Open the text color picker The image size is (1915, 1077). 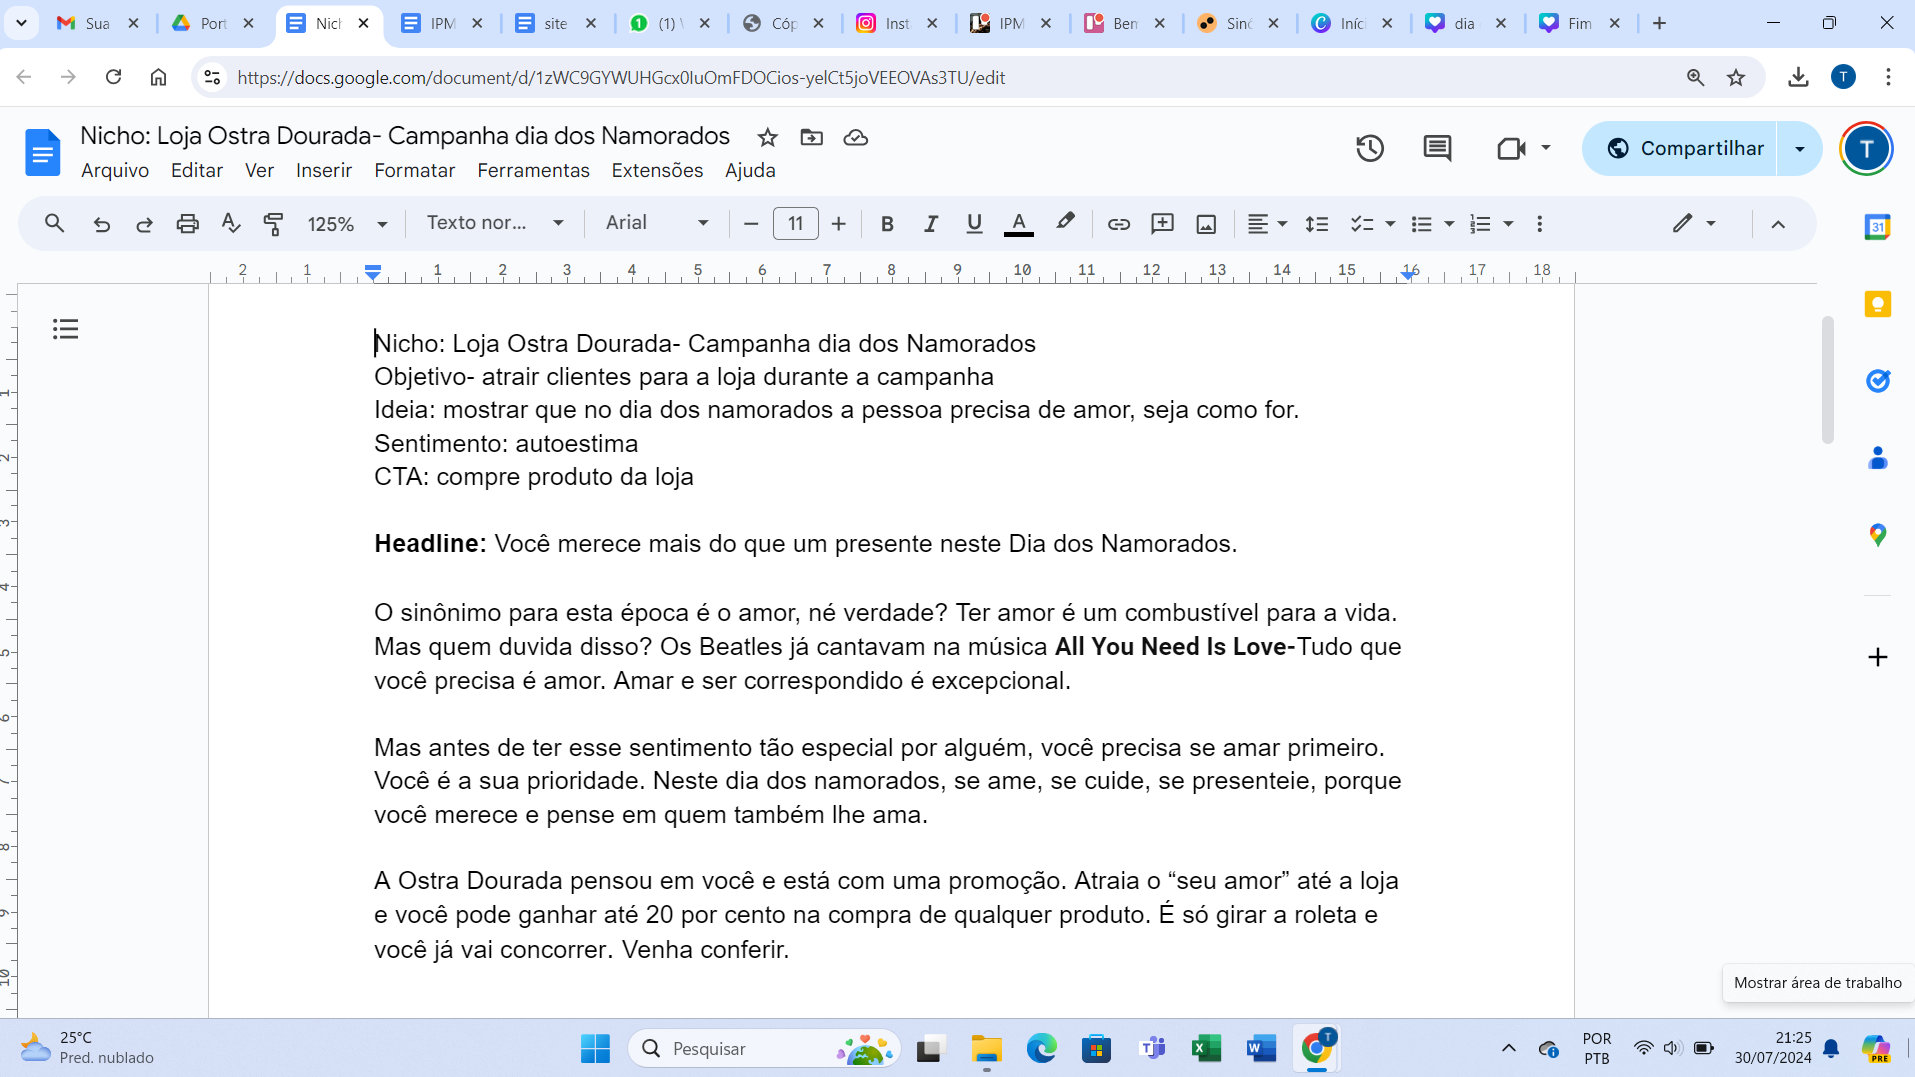click(x=1018, y=224)
